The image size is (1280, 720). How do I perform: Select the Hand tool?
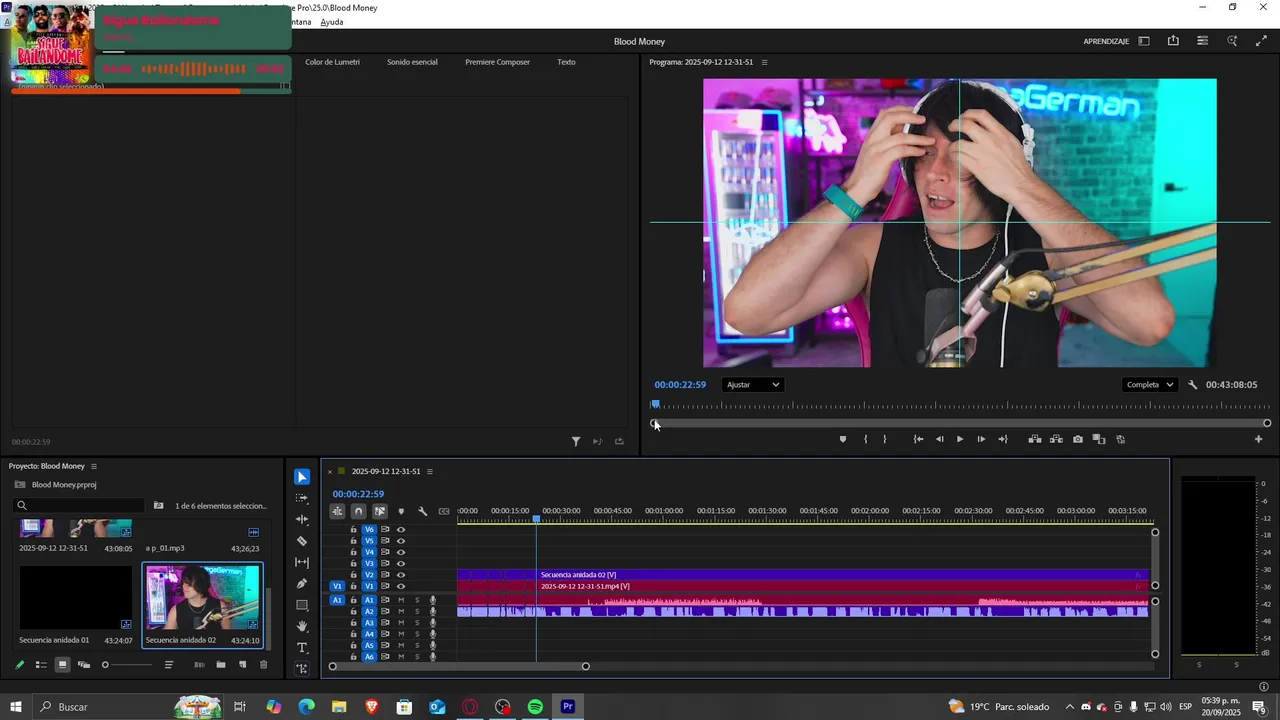pyautogui.click(x=302, y=626)
